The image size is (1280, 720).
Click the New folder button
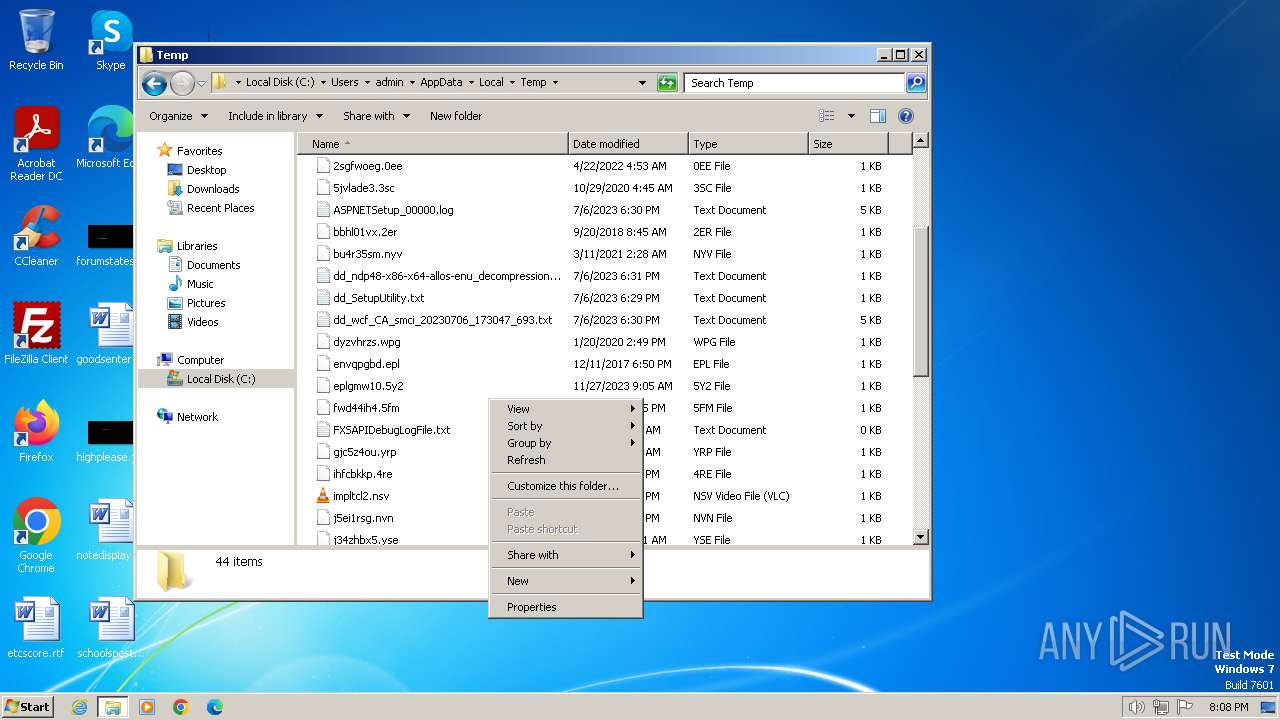coord(456,116)
